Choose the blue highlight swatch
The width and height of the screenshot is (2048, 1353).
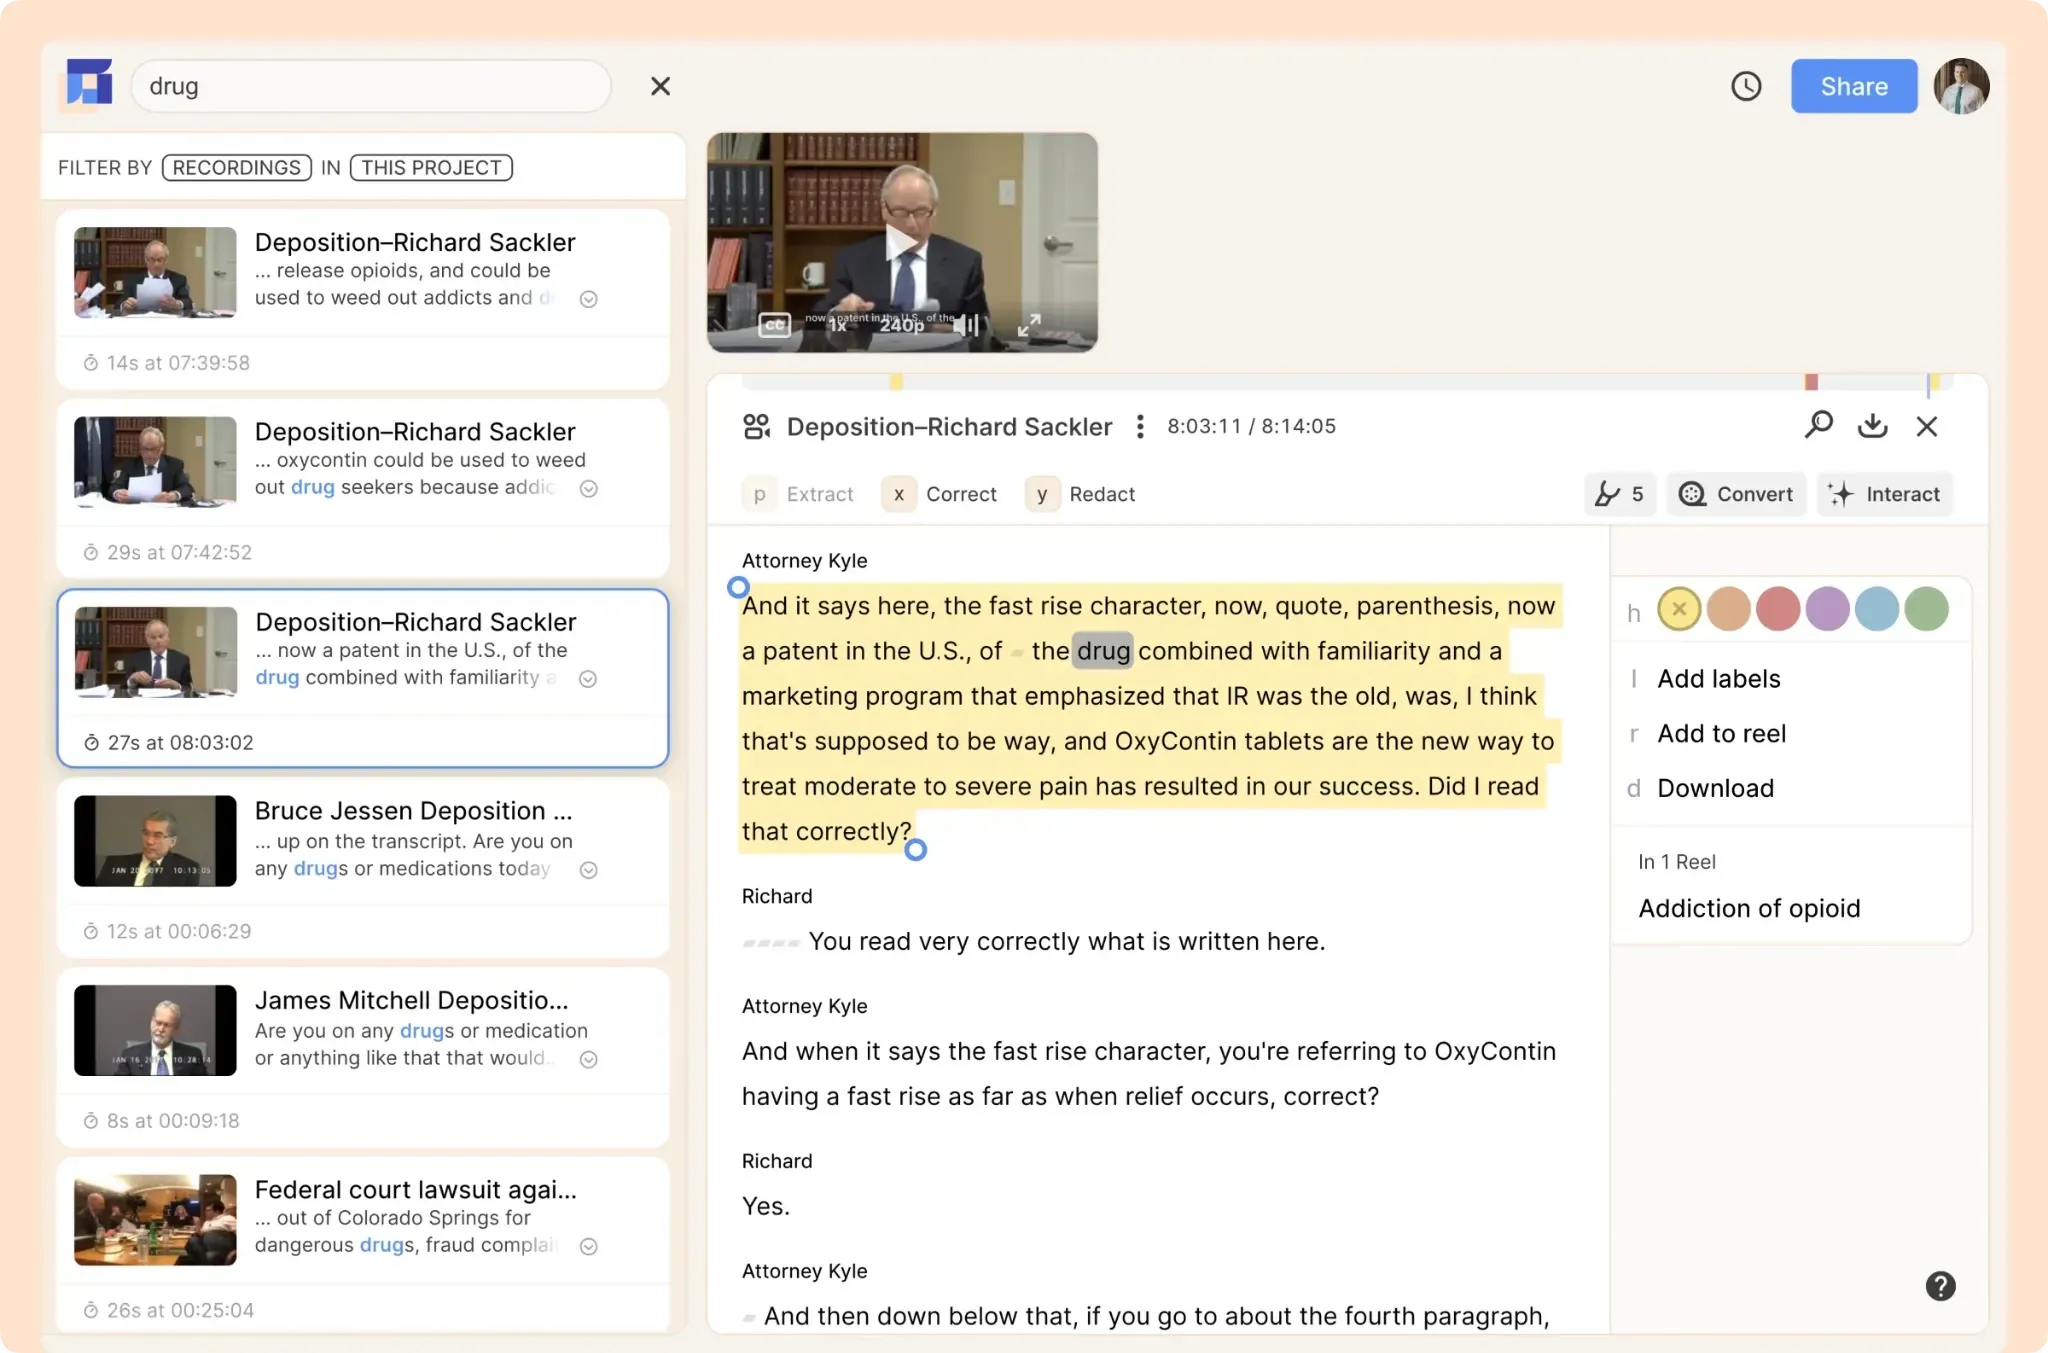(x=1877, y=609)
